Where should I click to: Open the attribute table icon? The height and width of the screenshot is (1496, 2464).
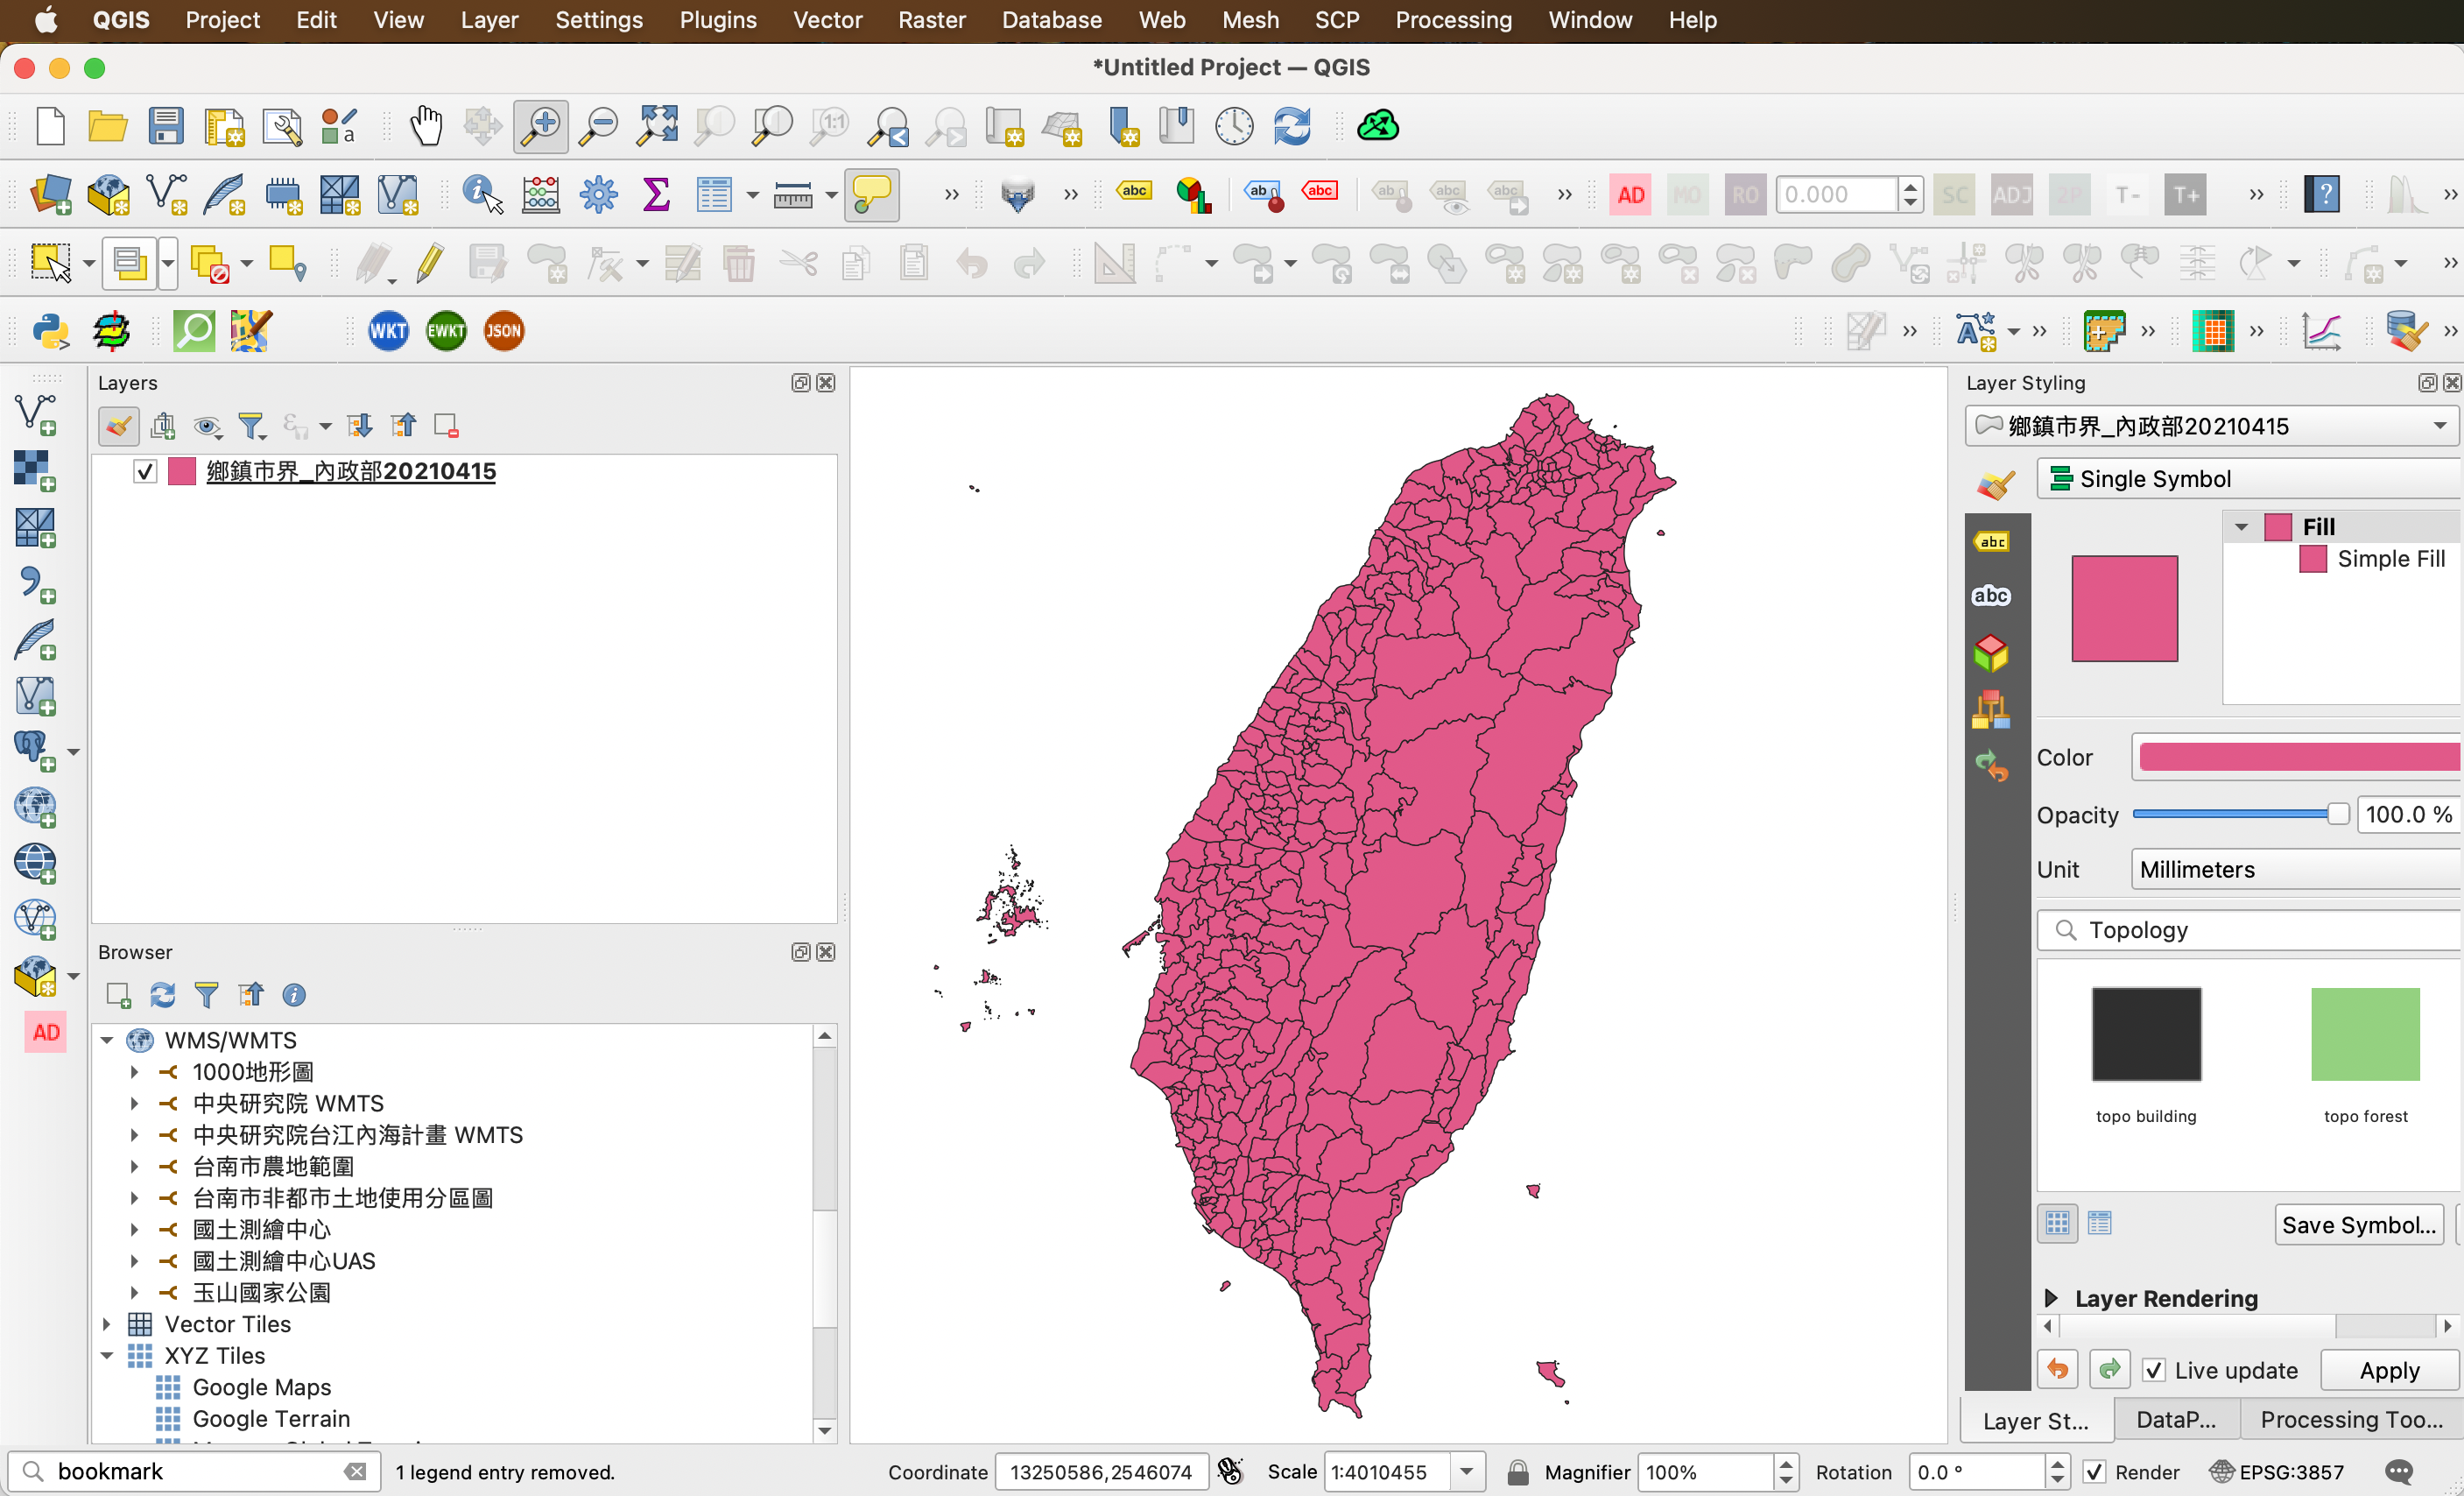[x=714, y=194]
